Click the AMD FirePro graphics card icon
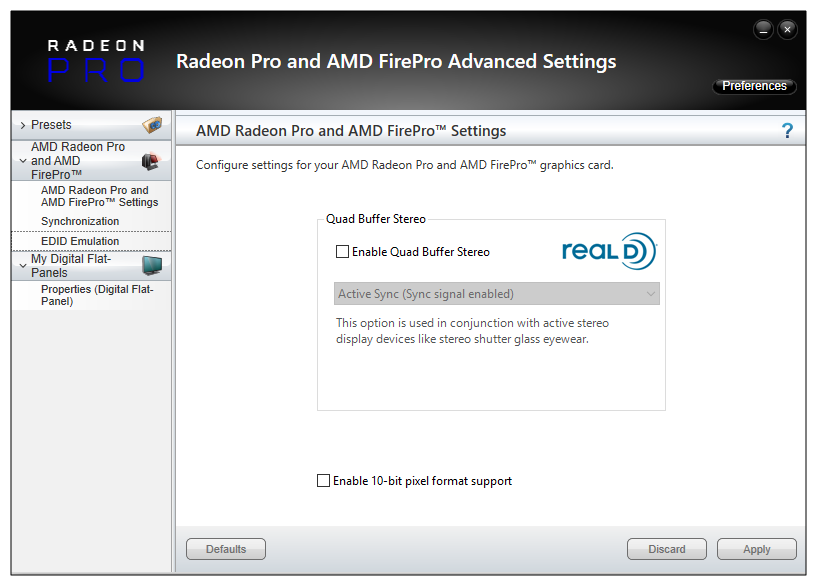 (x=151, y=160)
